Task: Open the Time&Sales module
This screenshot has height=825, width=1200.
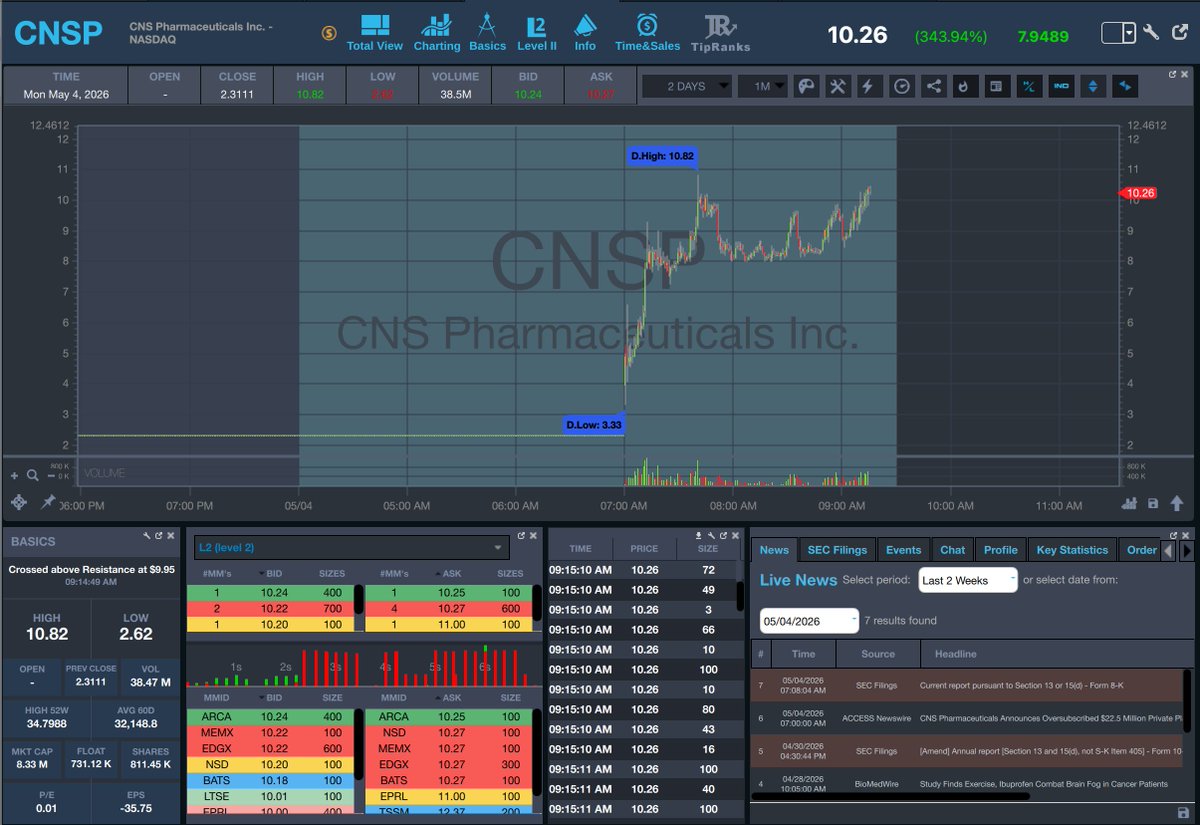Action: pos(647,33)
